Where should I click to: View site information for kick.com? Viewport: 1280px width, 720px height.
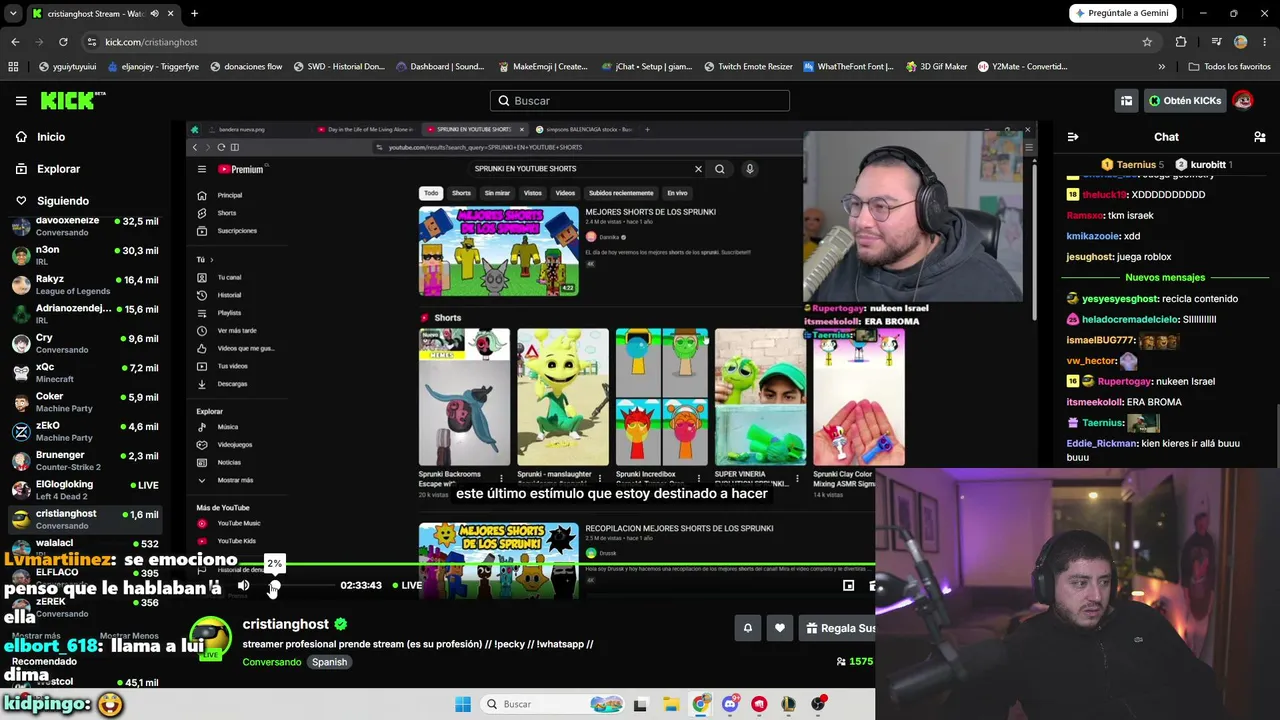pos(92,42)
